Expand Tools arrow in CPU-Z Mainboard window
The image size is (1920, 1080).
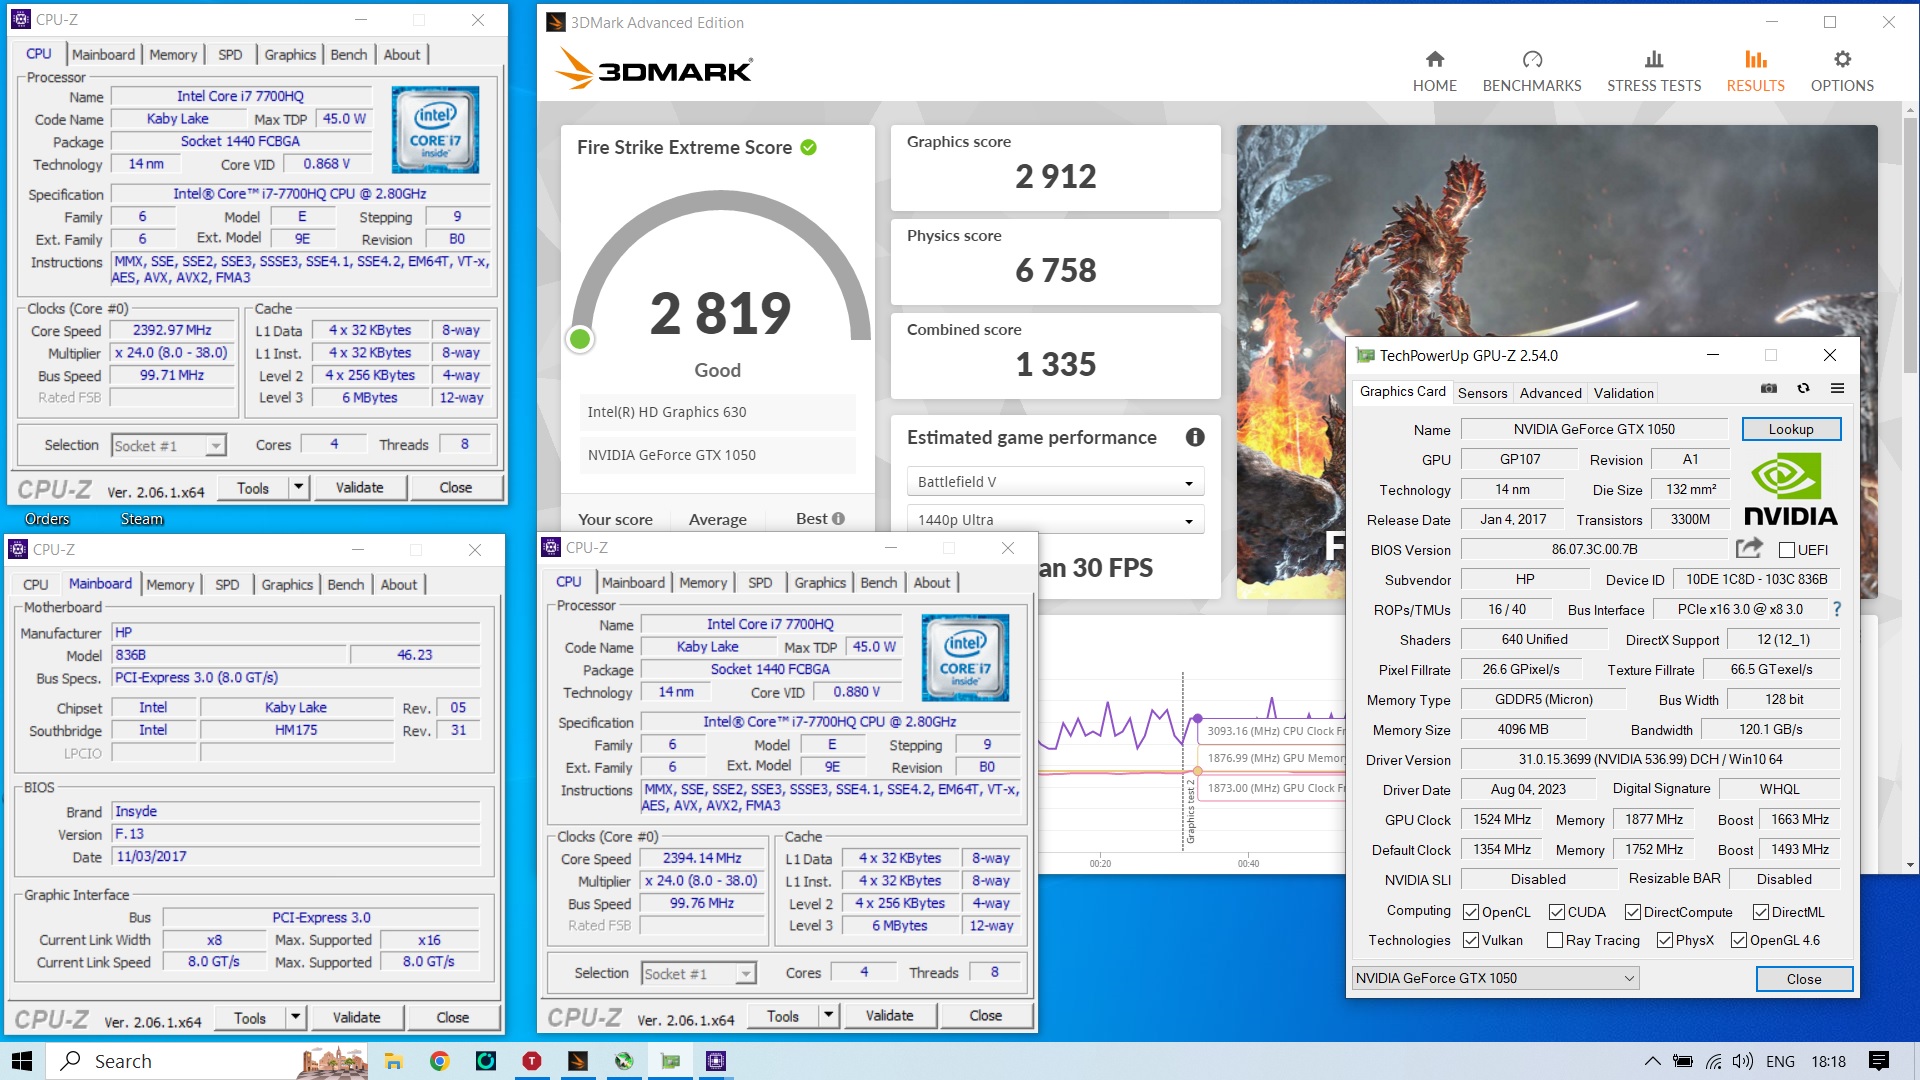point(294,1017)
